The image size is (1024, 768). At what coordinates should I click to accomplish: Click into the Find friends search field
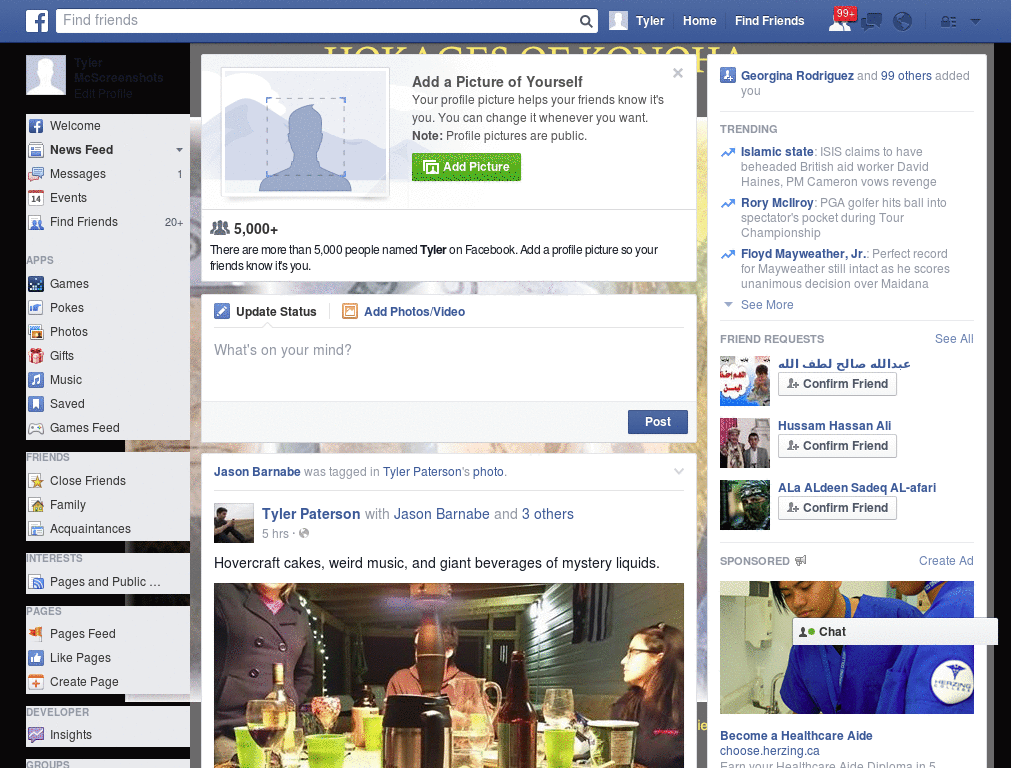[x=318, y=21]
